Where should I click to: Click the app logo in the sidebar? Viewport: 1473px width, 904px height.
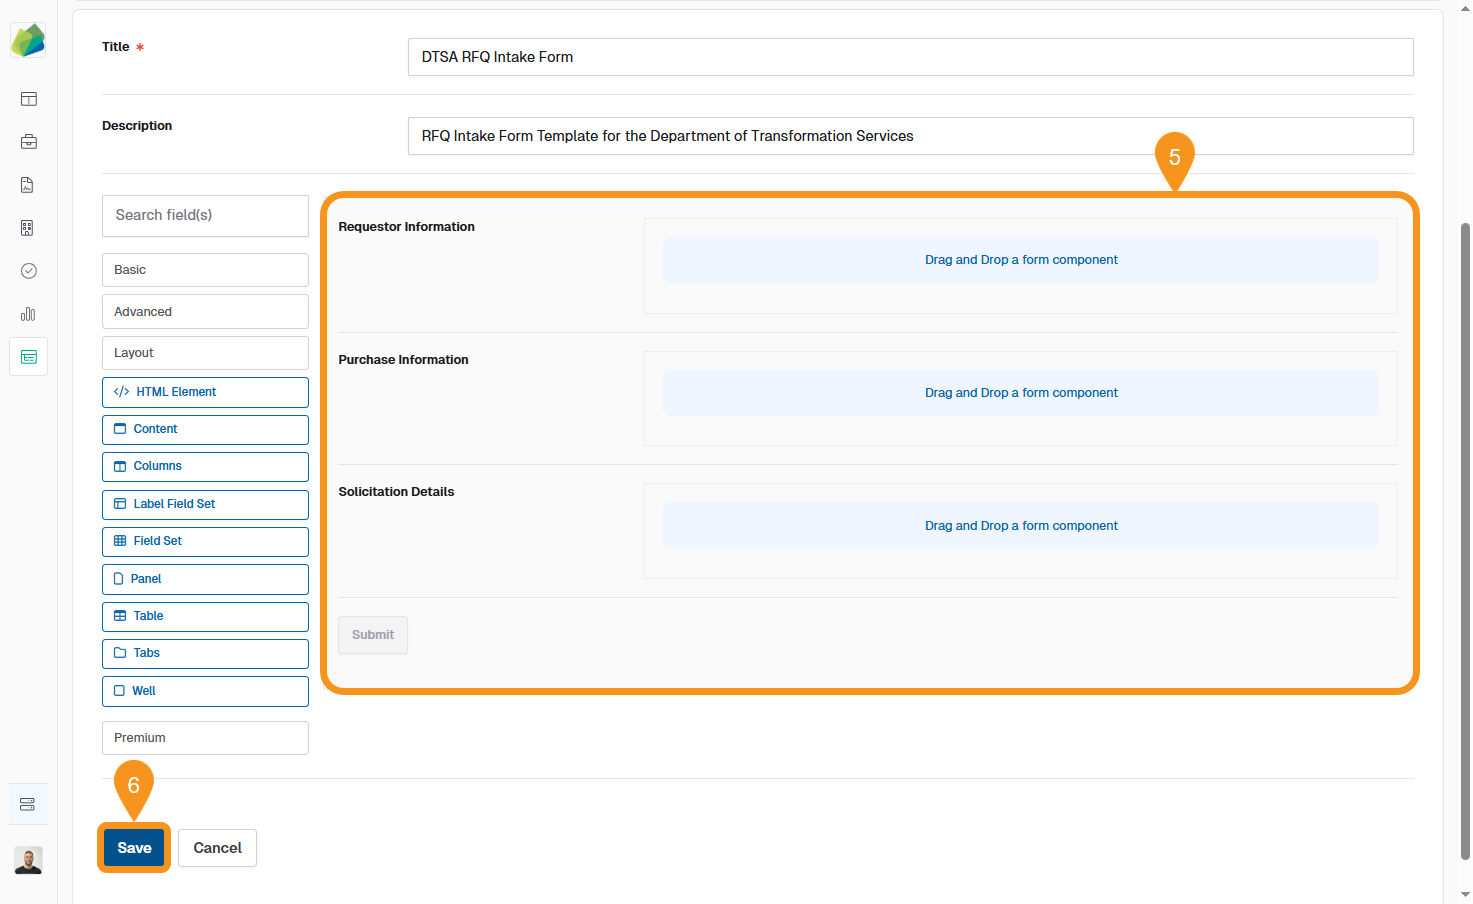pos(28,40)
